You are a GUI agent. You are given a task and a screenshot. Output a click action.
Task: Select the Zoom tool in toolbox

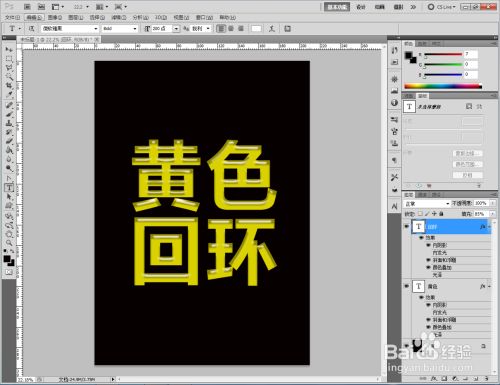coord(9,243)
